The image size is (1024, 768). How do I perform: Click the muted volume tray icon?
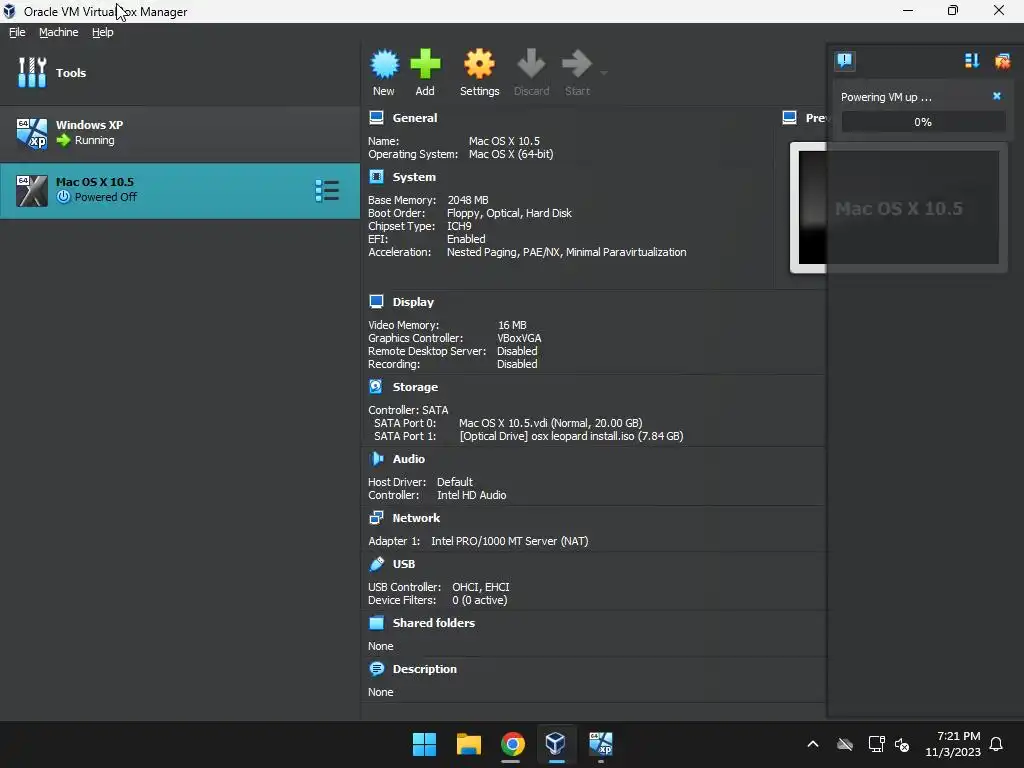[x=902, y=744]
